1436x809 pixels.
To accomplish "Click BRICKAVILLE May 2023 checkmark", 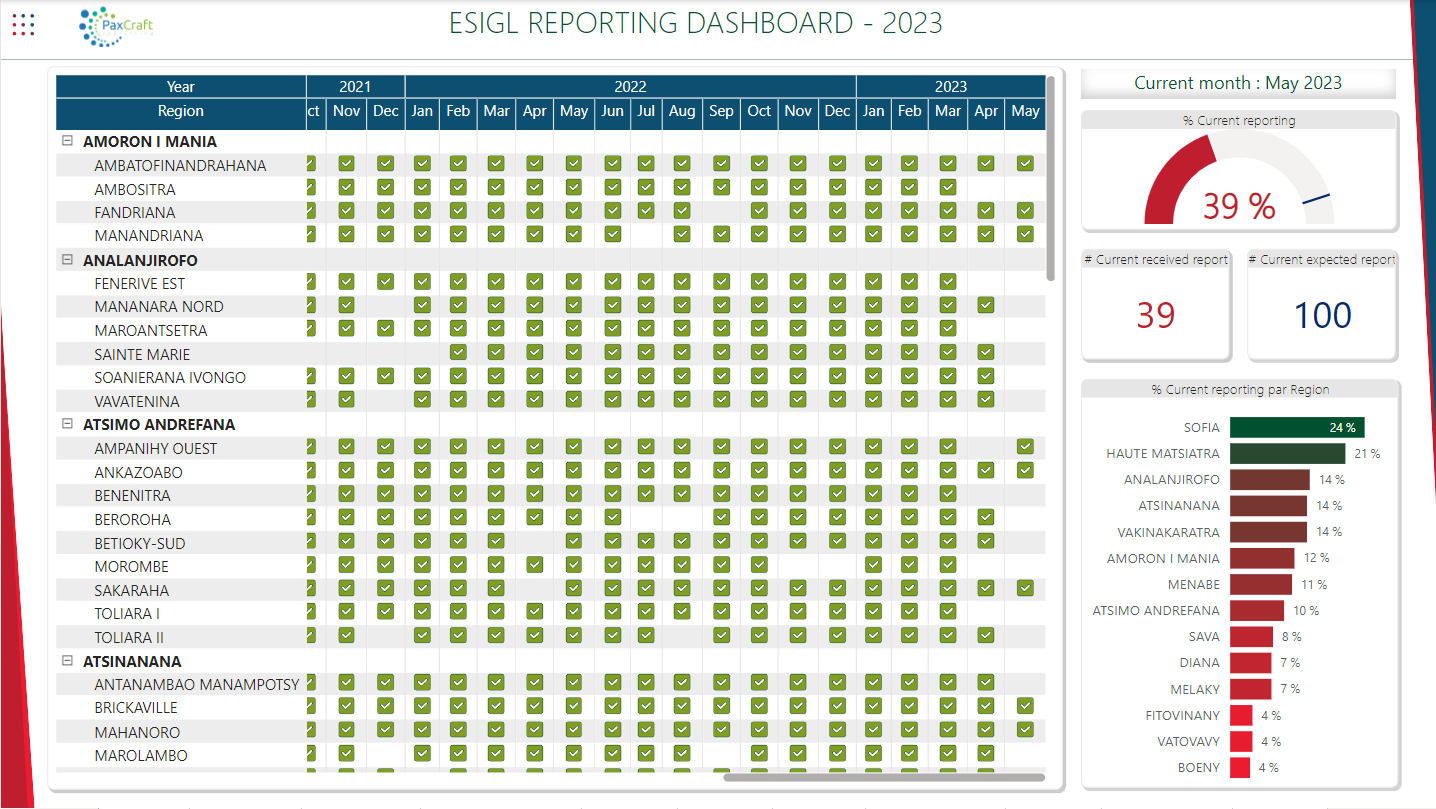I will [1025, 707].
